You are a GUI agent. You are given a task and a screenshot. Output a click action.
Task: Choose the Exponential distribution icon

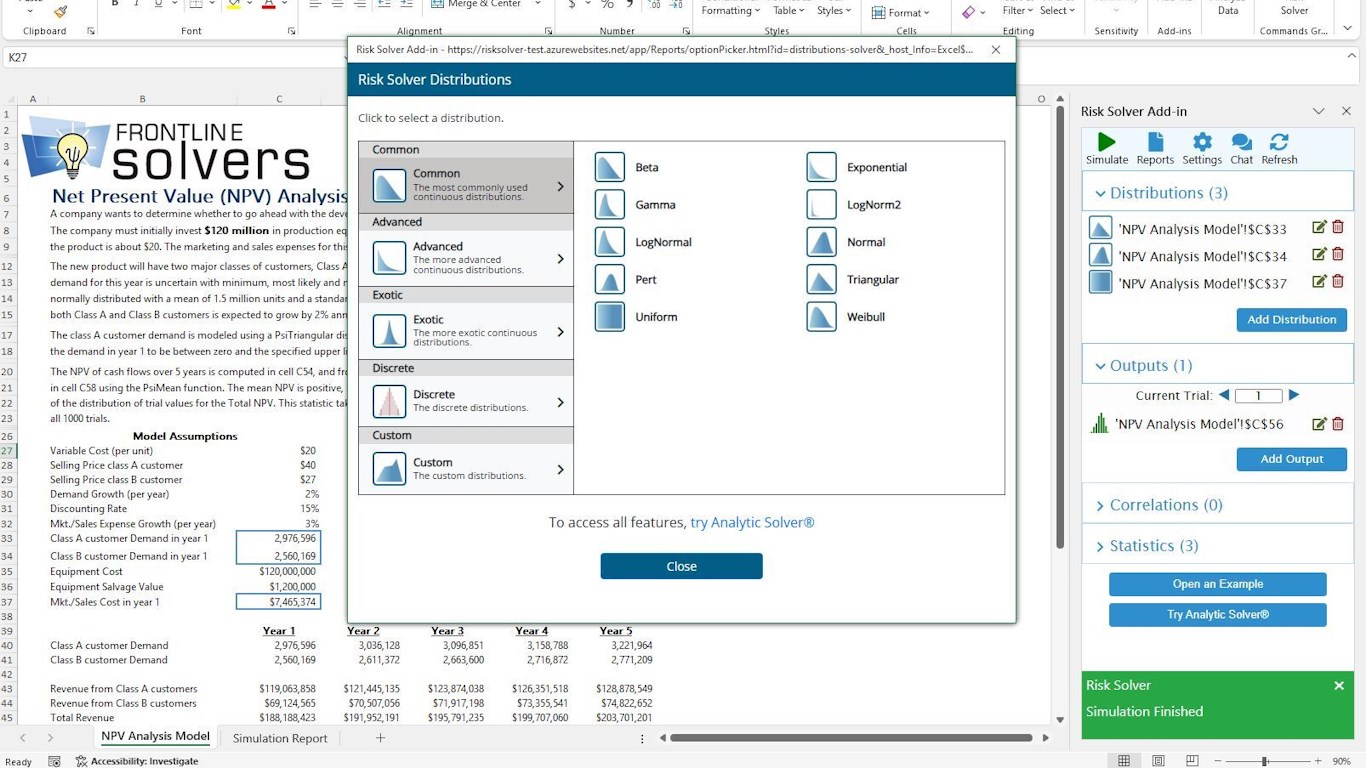(x=821, y=167)
